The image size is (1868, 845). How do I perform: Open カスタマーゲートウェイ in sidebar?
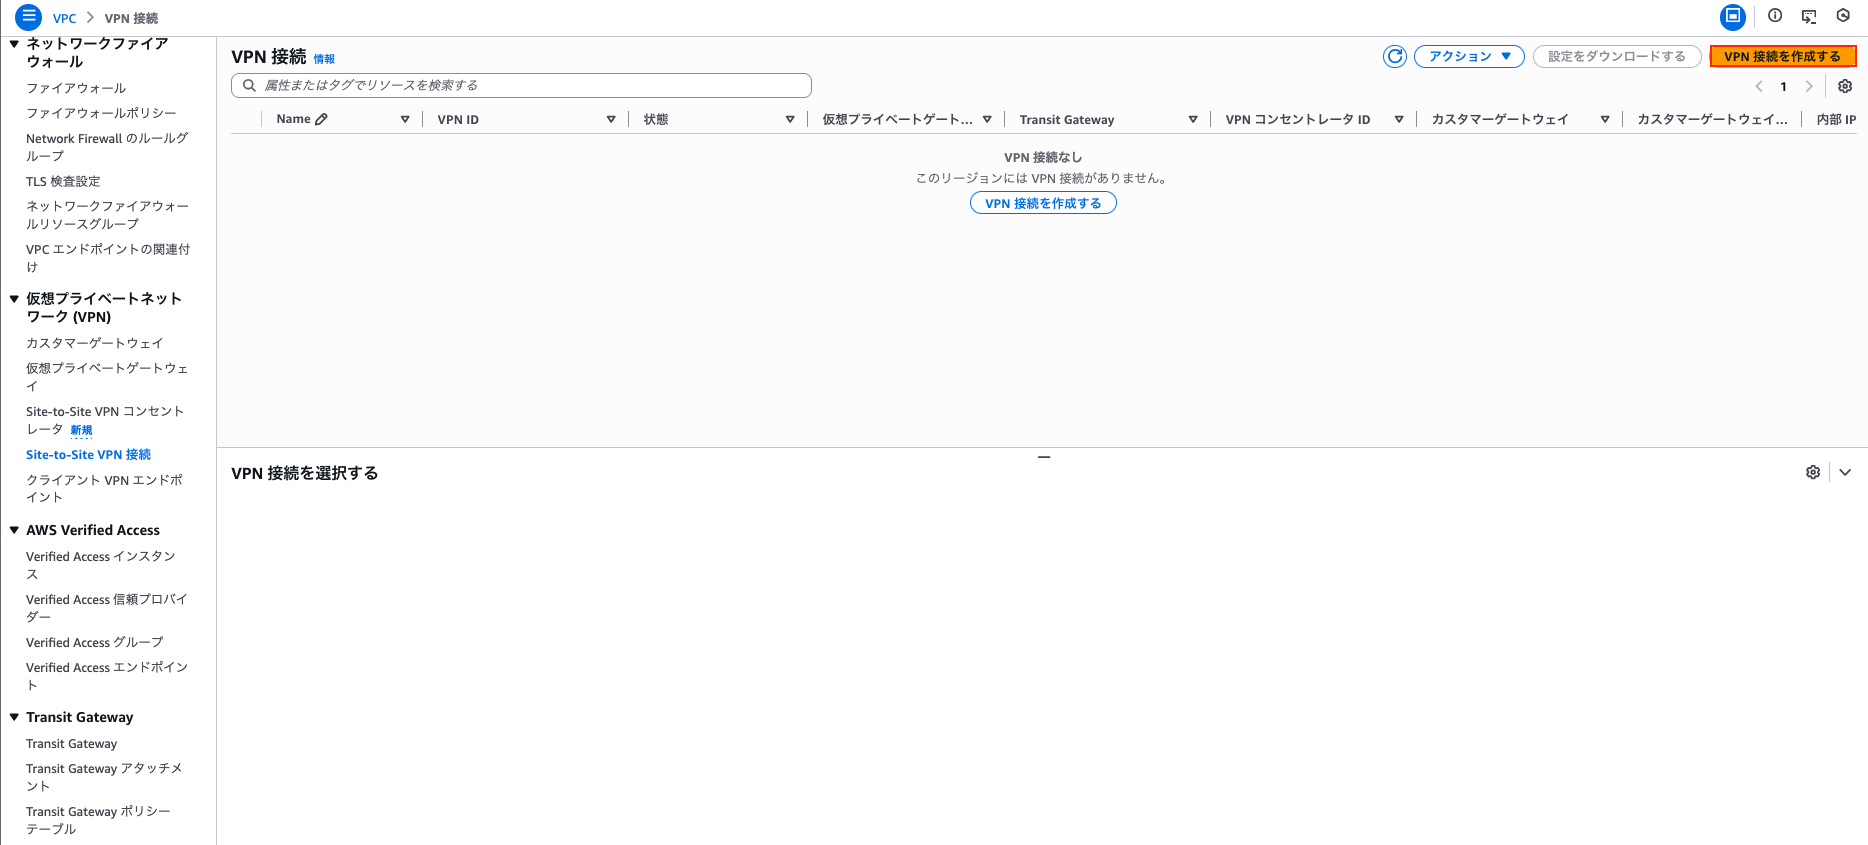pyautogui.click(x=94, y=343)
